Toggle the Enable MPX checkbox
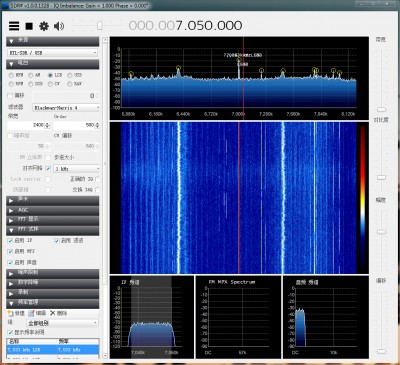 (10, 251)
